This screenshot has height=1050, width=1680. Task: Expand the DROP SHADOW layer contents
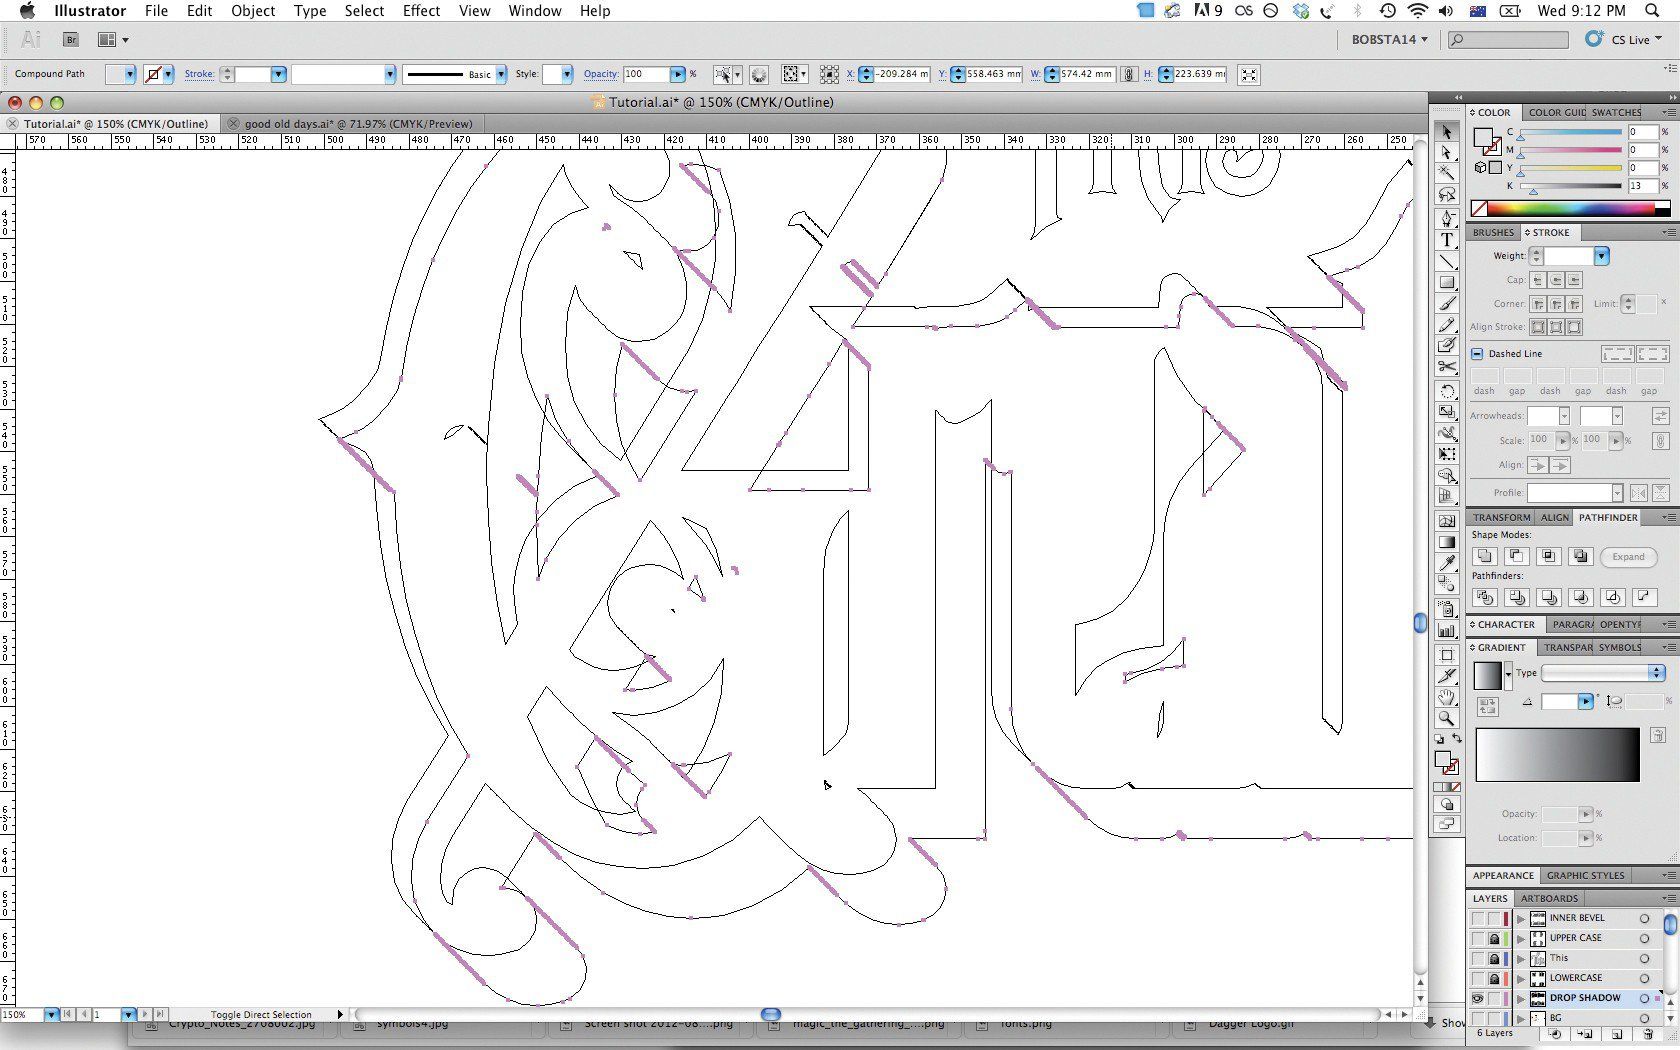point(1521,998)
